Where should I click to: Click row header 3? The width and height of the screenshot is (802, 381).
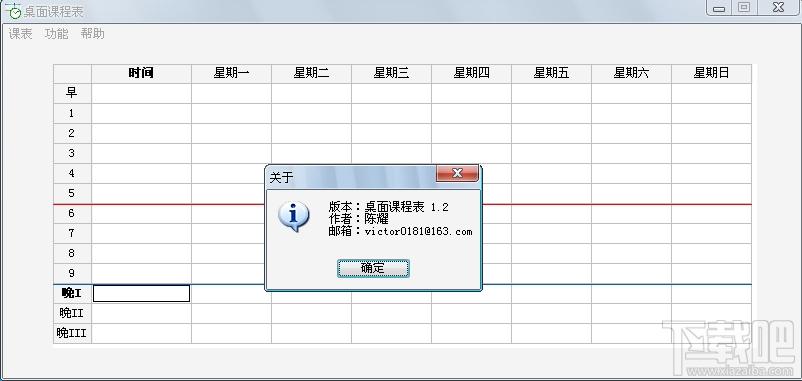point(72,153)
